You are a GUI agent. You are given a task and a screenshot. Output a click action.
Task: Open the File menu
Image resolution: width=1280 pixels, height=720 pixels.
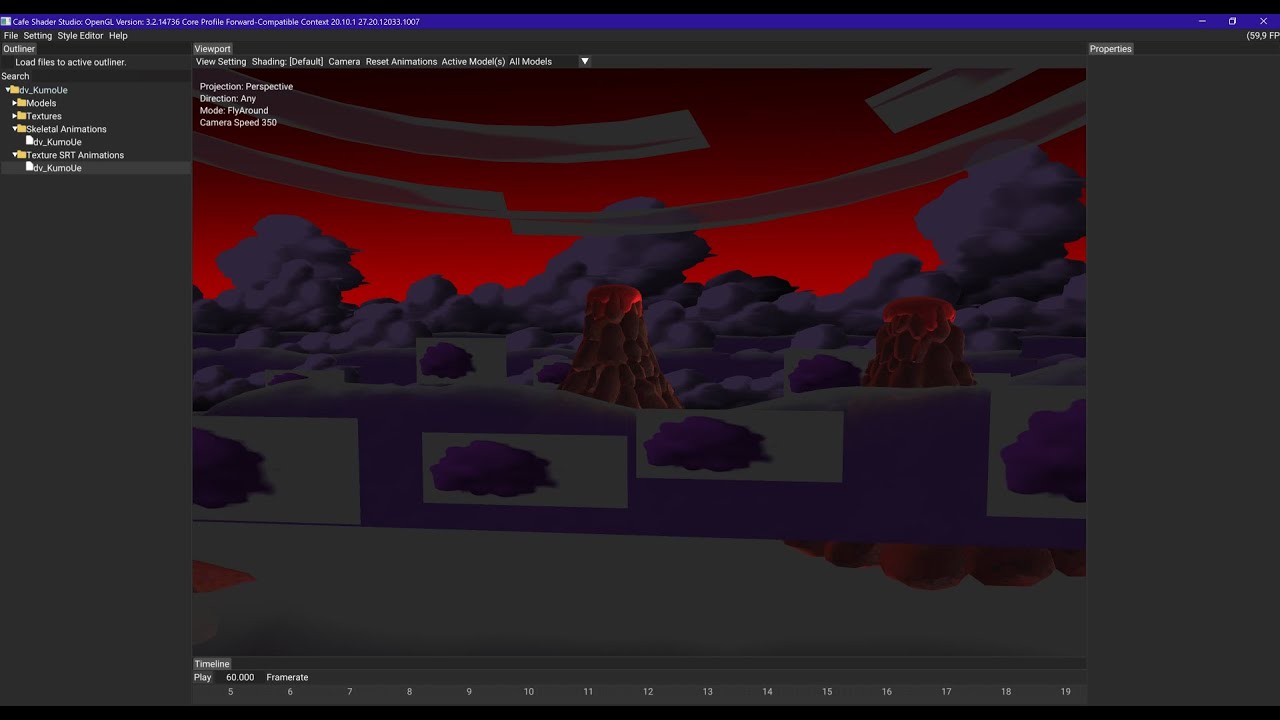[x=11, y=36]
